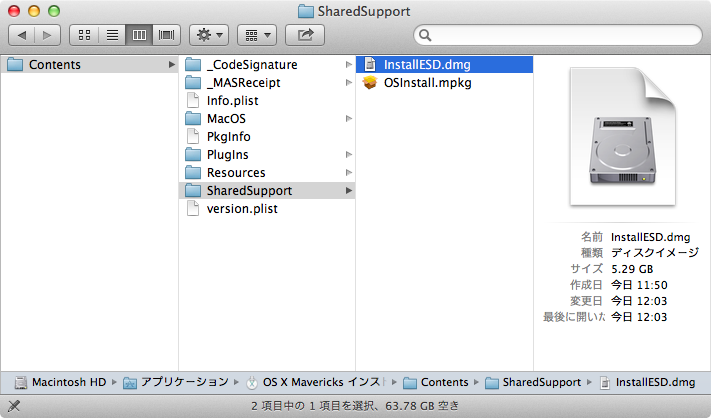Click the InstallESD.dmg disk image file icon
Viewport: 711px width, 418px height.
click(370, 64)
